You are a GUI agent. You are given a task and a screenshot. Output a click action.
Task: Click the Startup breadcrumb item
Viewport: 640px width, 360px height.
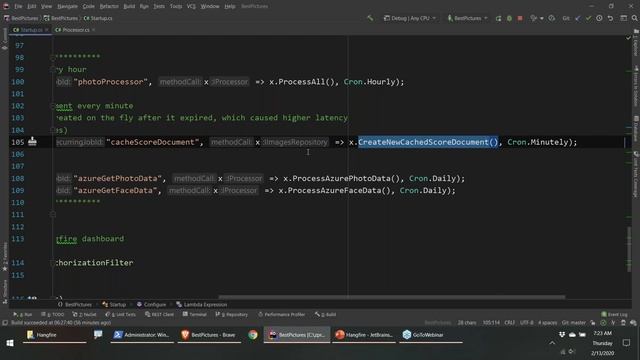(114, 304)
